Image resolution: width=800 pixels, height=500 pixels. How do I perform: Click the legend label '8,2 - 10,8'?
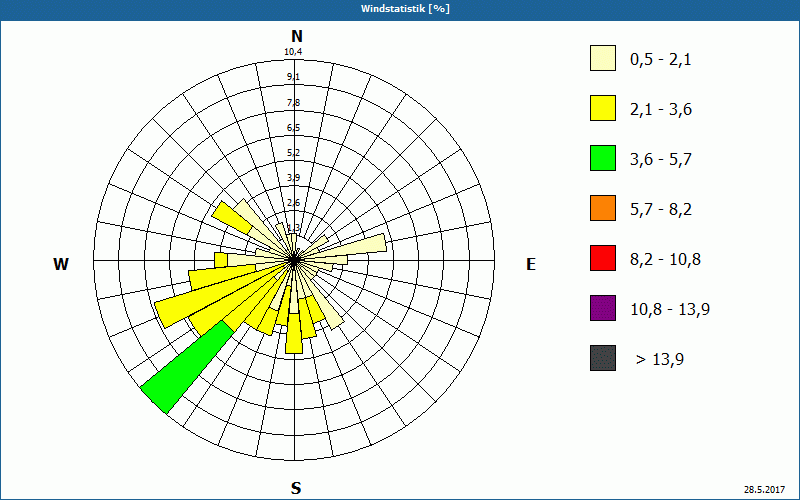click(x=665, y=260)
